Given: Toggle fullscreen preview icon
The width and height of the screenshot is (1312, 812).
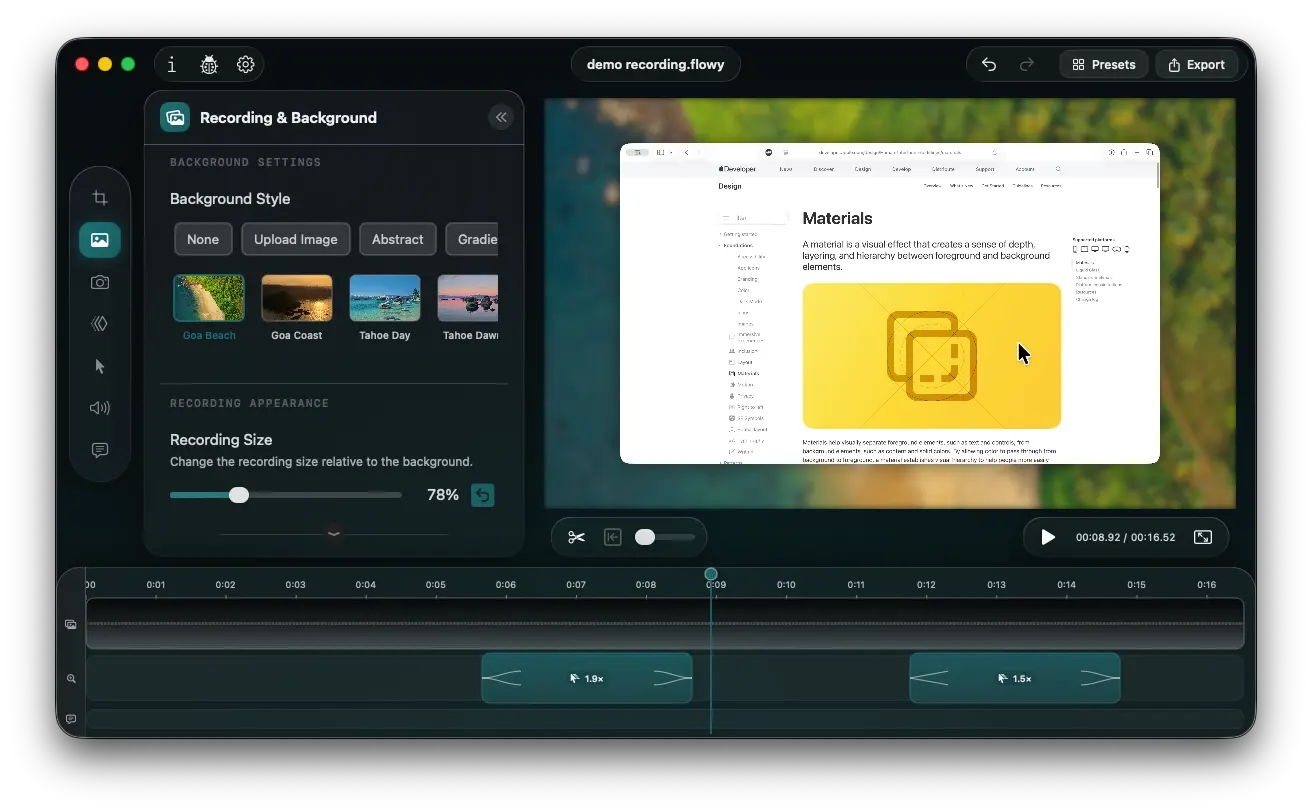Looking at the screenshot, I should click(x=1203, y=537).
